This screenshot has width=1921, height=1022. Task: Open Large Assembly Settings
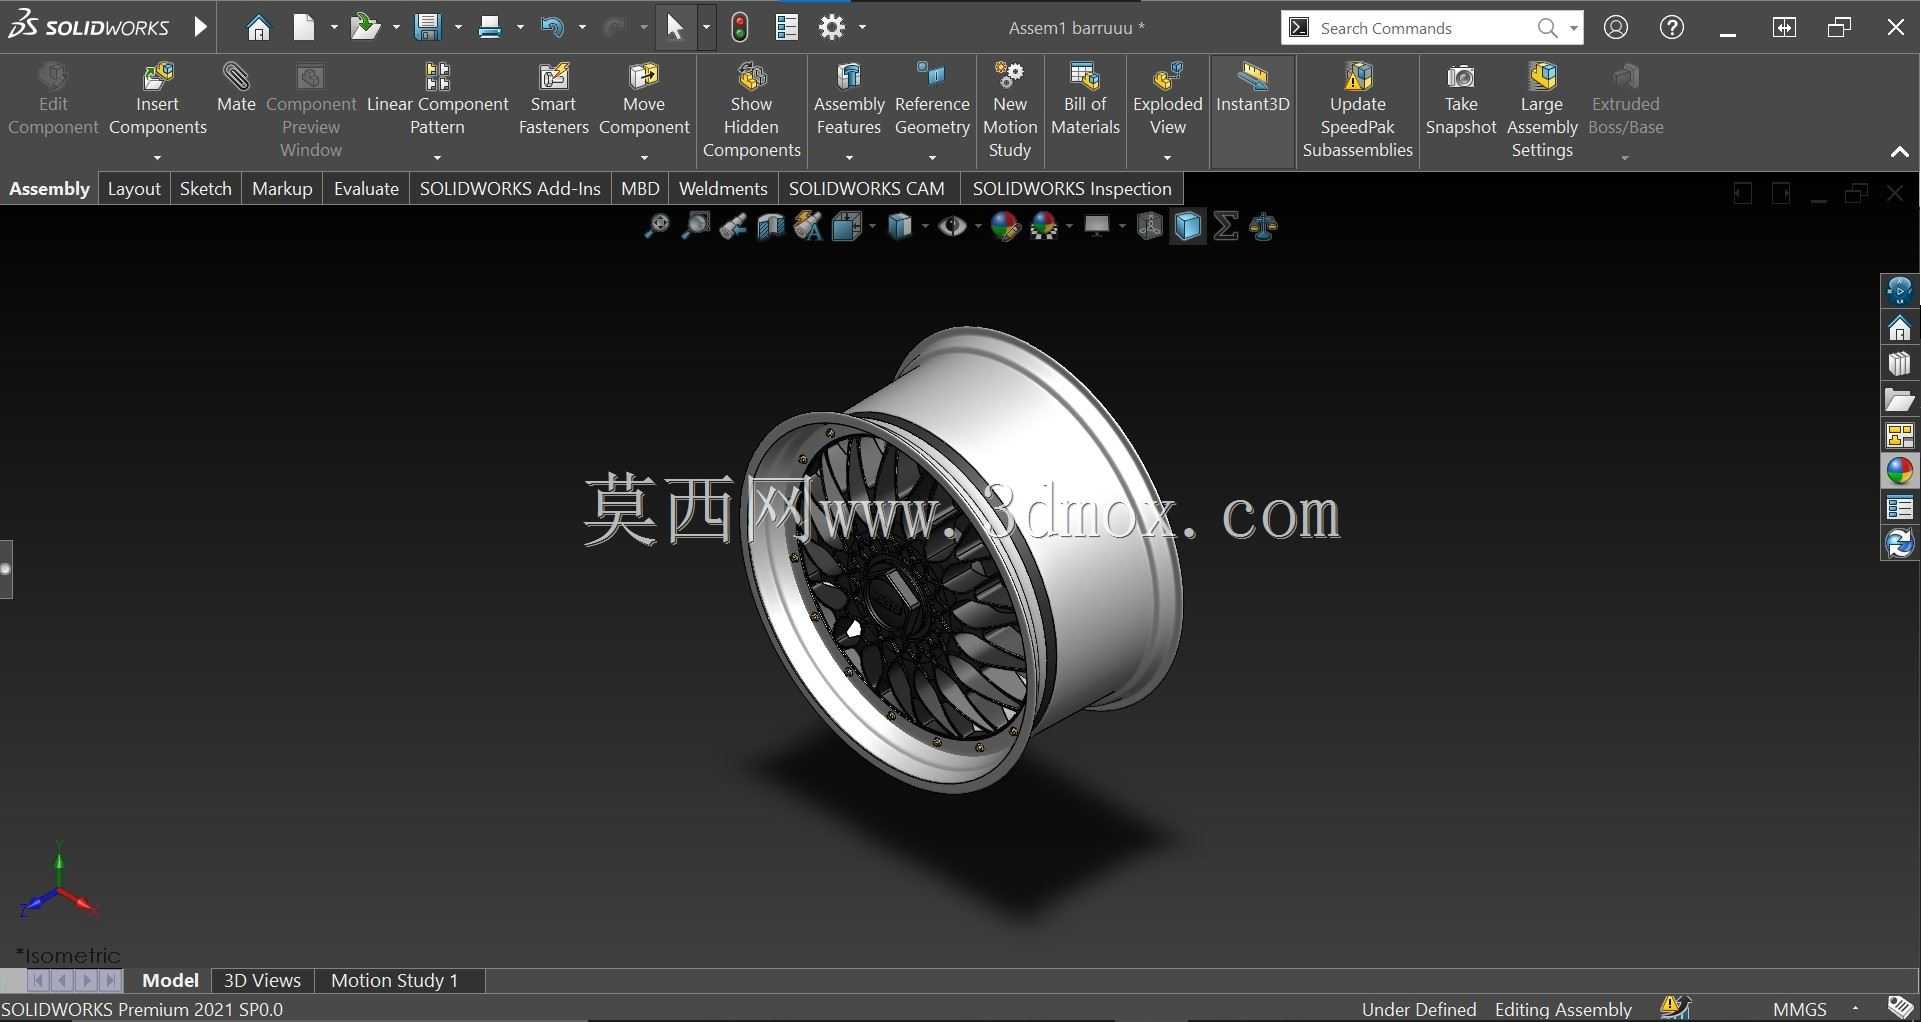pos(1542,111)
